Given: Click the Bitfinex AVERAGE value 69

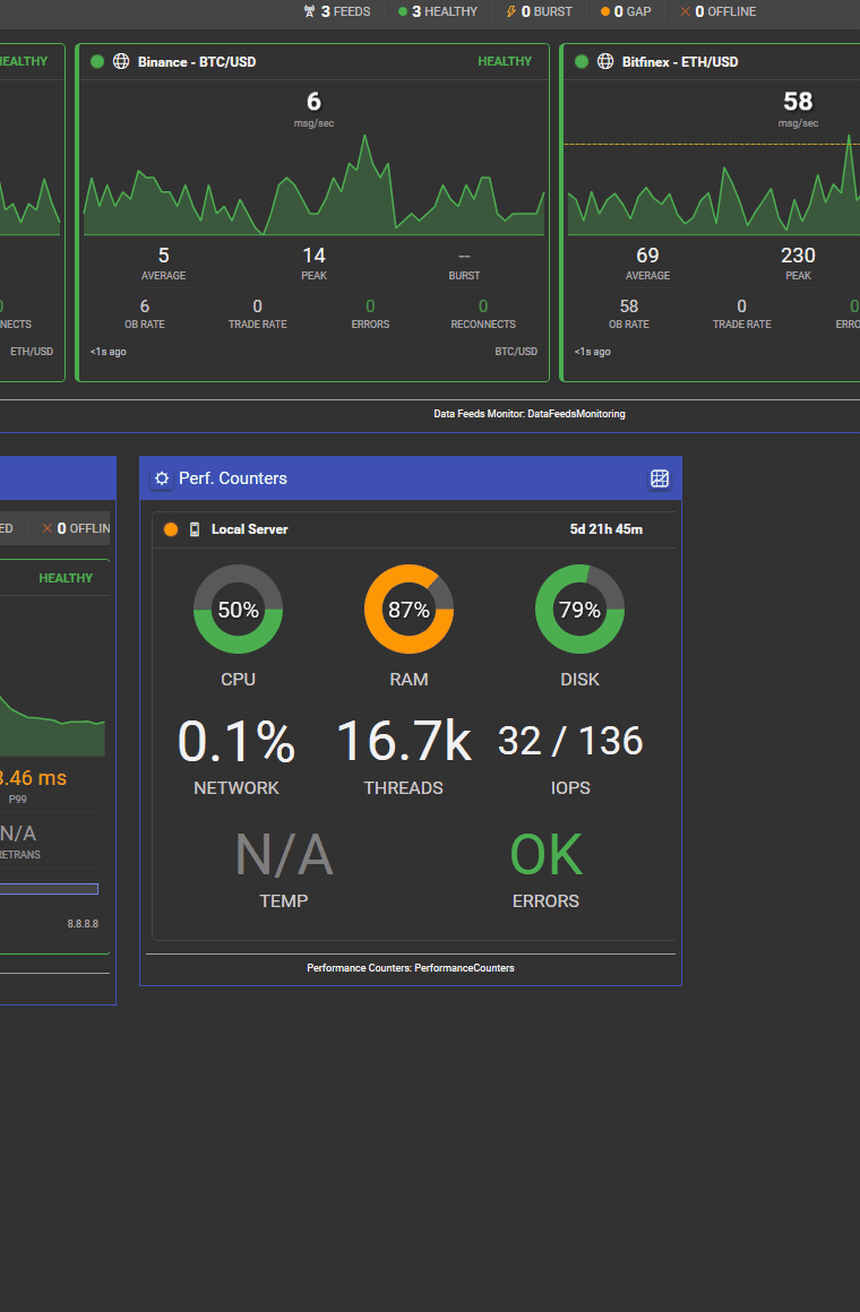Looking at the screenshot, I should 648,256.
